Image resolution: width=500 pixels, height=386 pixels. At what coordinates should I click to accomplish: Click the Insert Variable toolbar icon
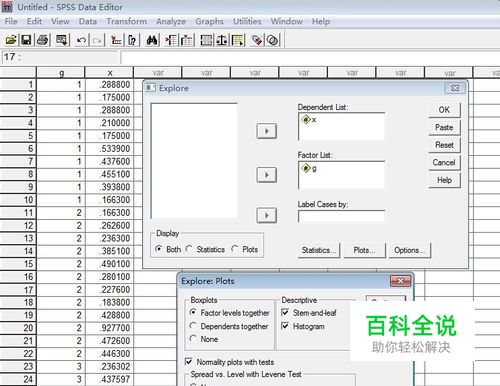187,40
